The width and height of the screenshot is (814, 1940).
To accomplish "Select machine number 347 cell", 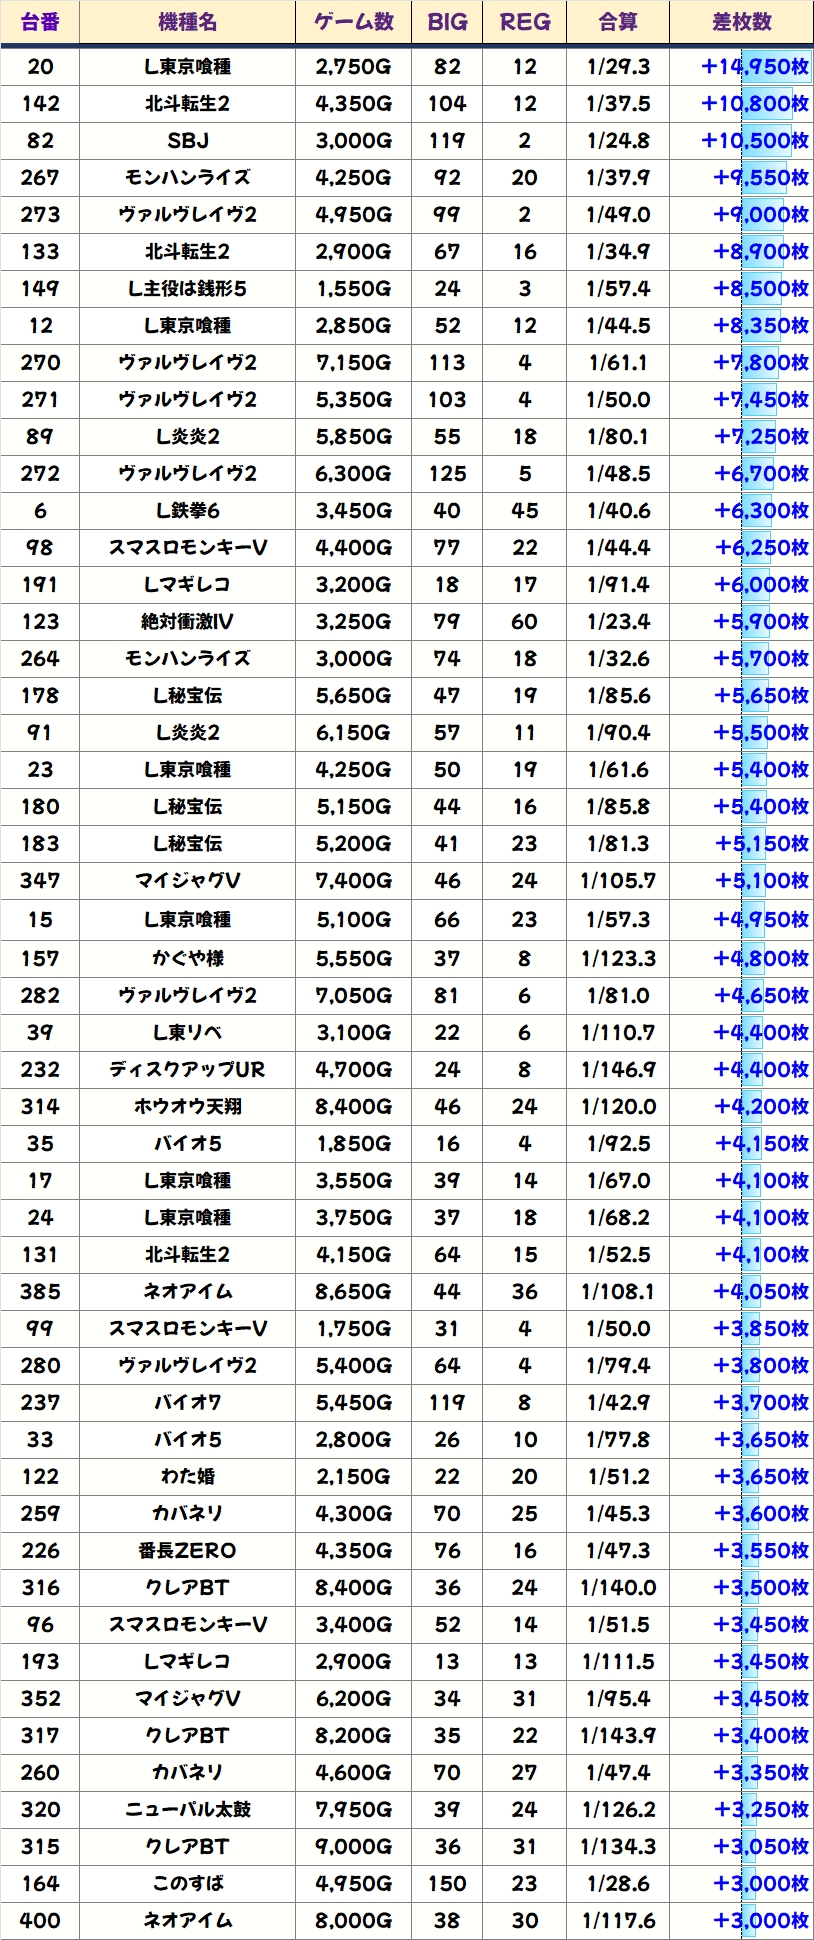I will 40,881.
